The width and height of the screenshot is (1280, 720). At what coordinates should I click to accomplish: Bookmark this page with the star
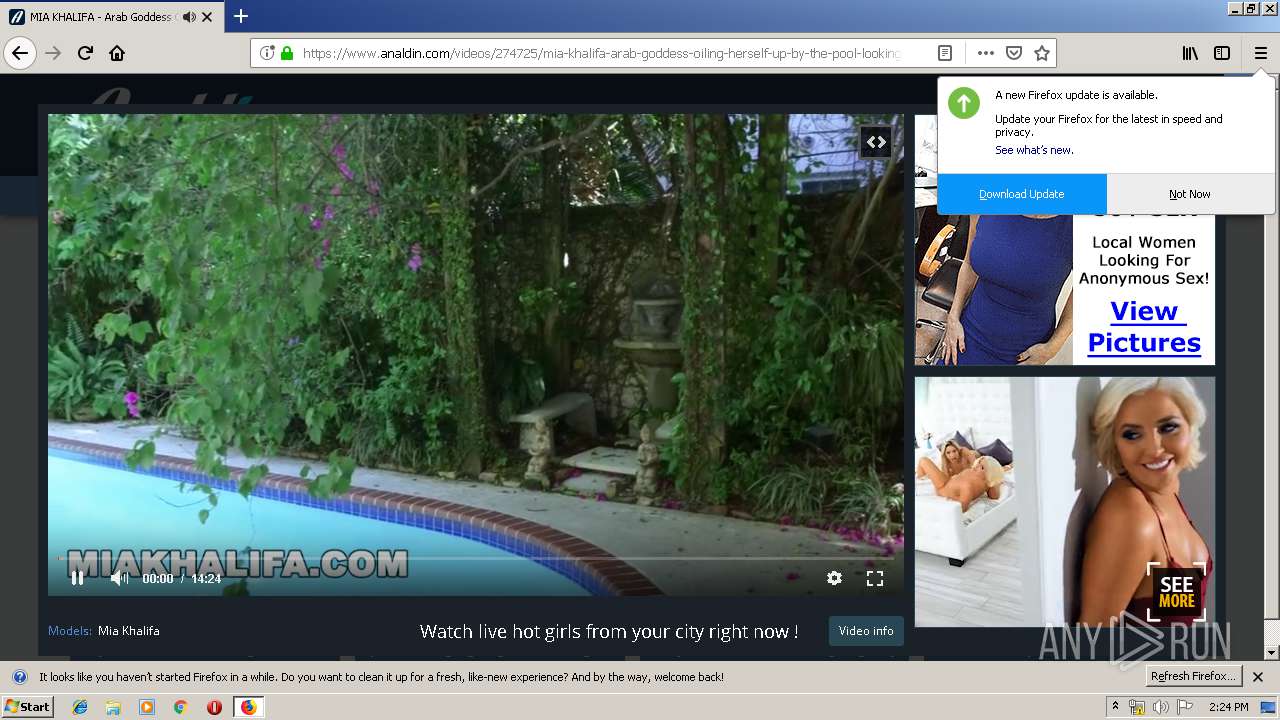tap(1042, 53)
